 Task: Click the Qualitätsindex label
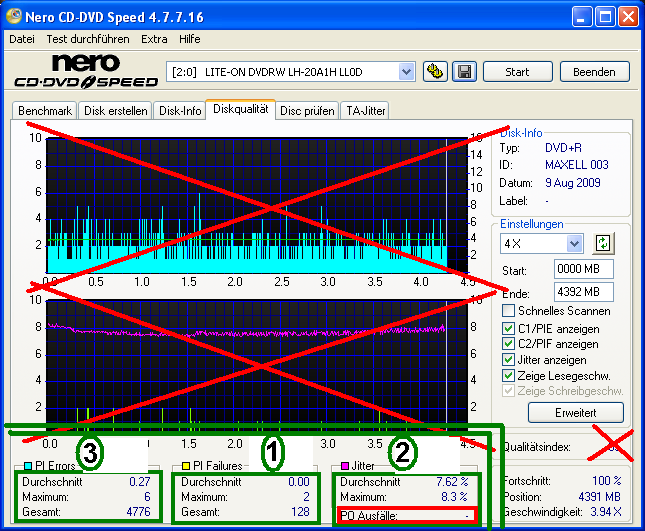pyautogui.click(x=537, y=447)
